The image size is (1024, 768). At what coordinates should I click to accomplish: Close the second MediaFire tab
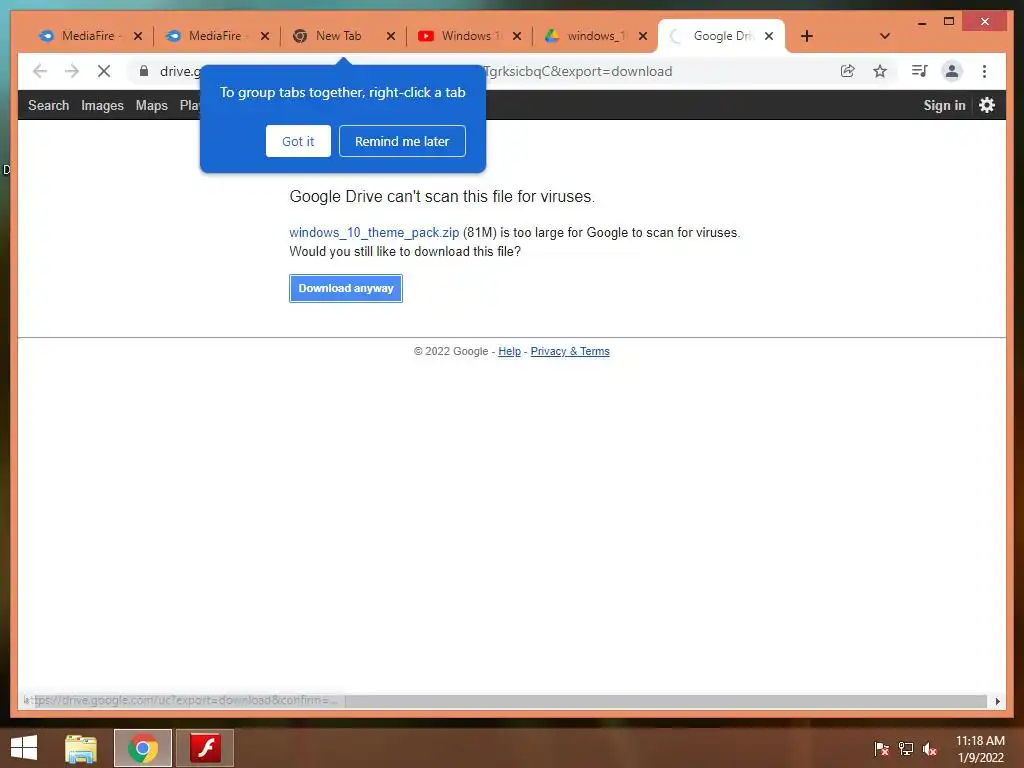coord(264,36)
